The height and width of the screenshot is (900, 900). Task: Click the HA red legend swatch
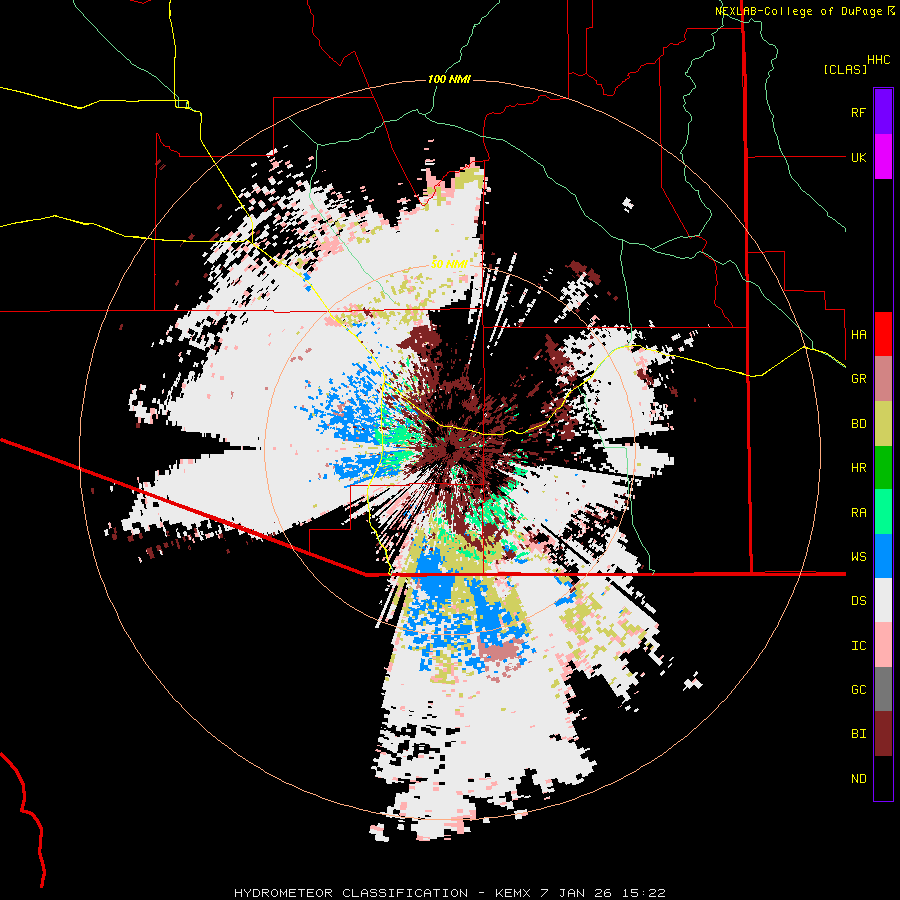coord(883,334)
